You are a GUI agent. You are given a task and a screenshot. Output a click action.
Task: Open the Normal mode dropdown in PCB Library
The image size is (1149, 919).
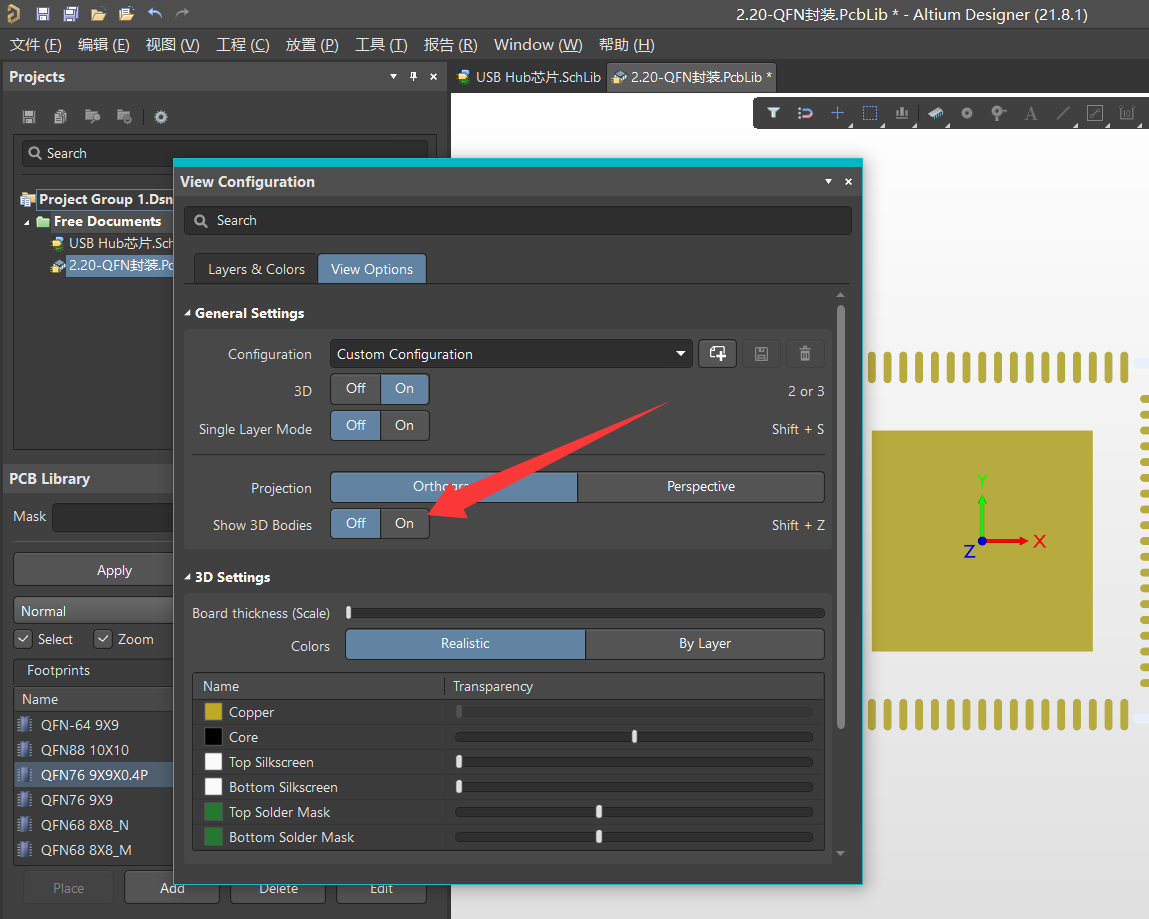(93, 610)
